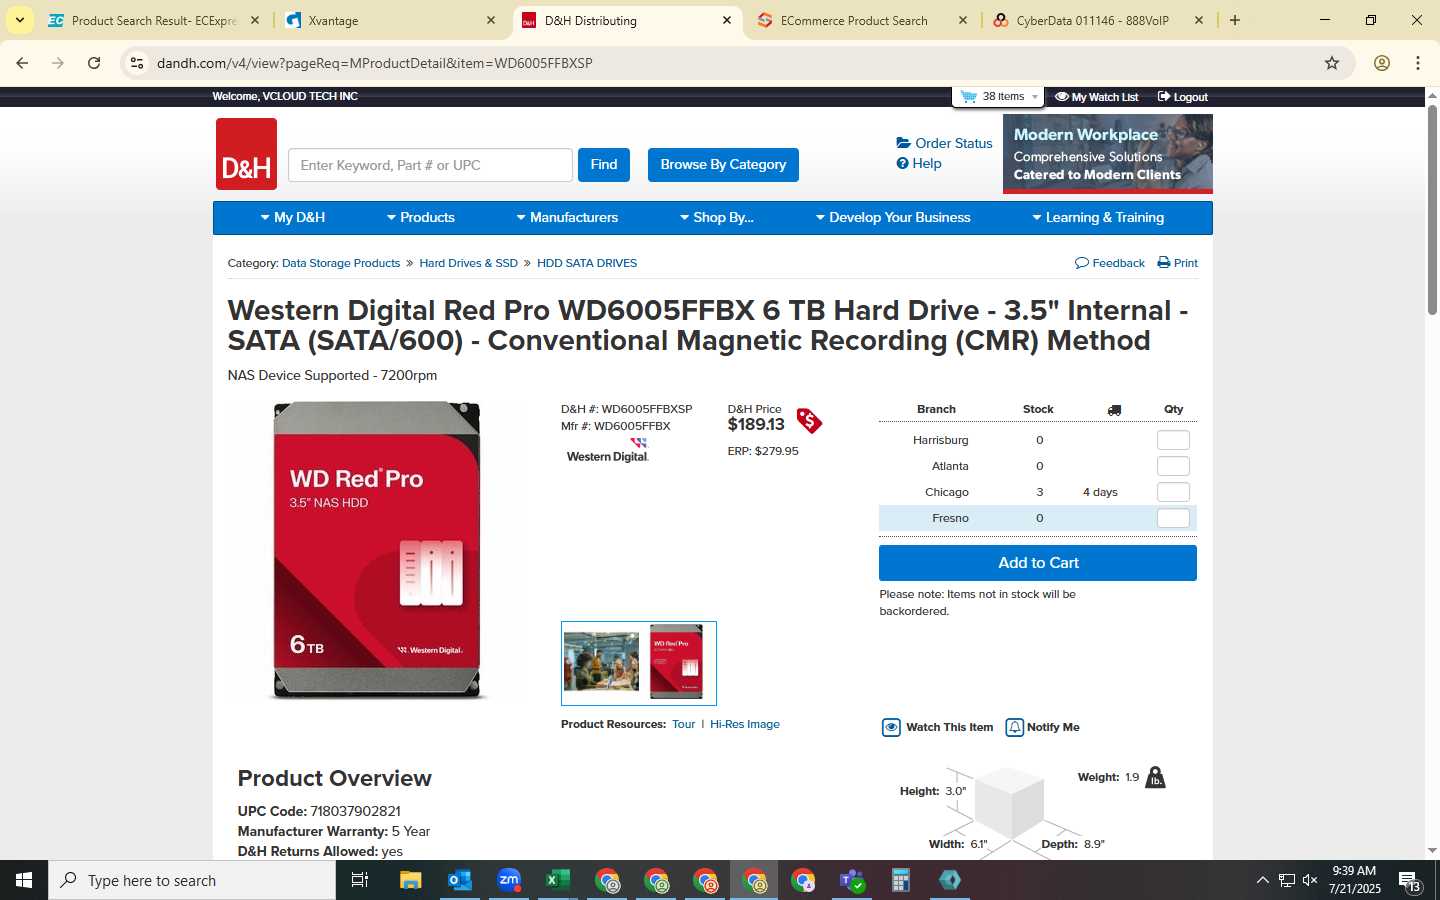Click the Modern Workplace banner ad
This screenshot has width=1440, height=900.
point(1108,154)
